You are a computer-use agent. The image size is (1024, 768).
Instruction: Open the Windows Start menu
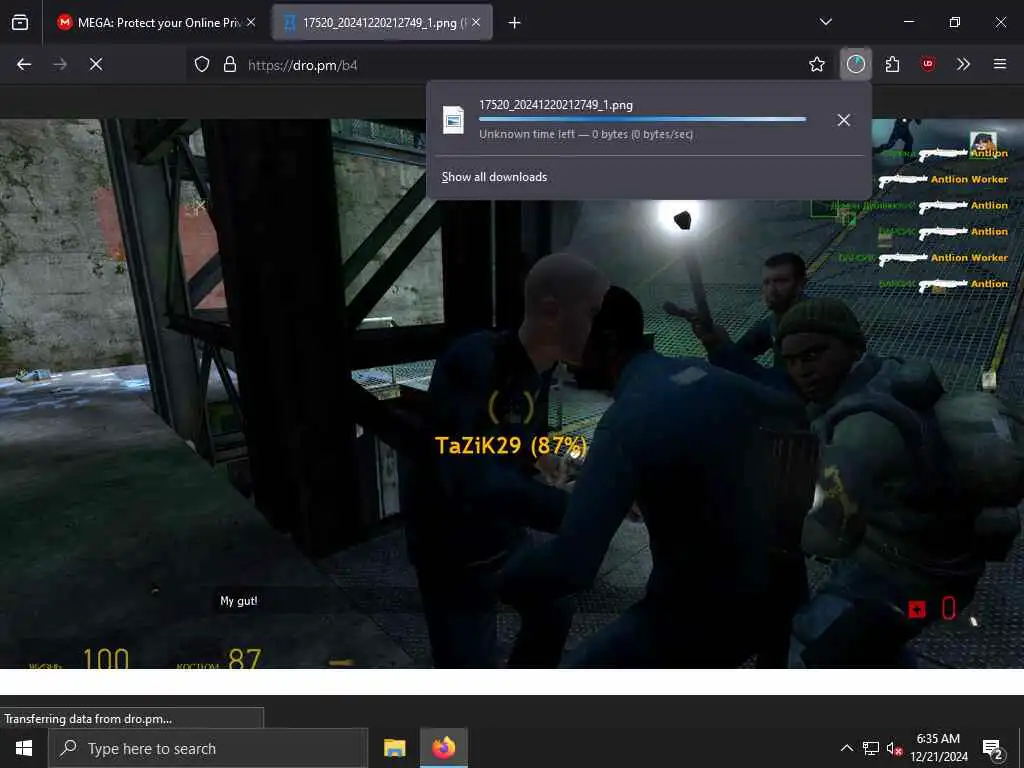click(24, 748)
